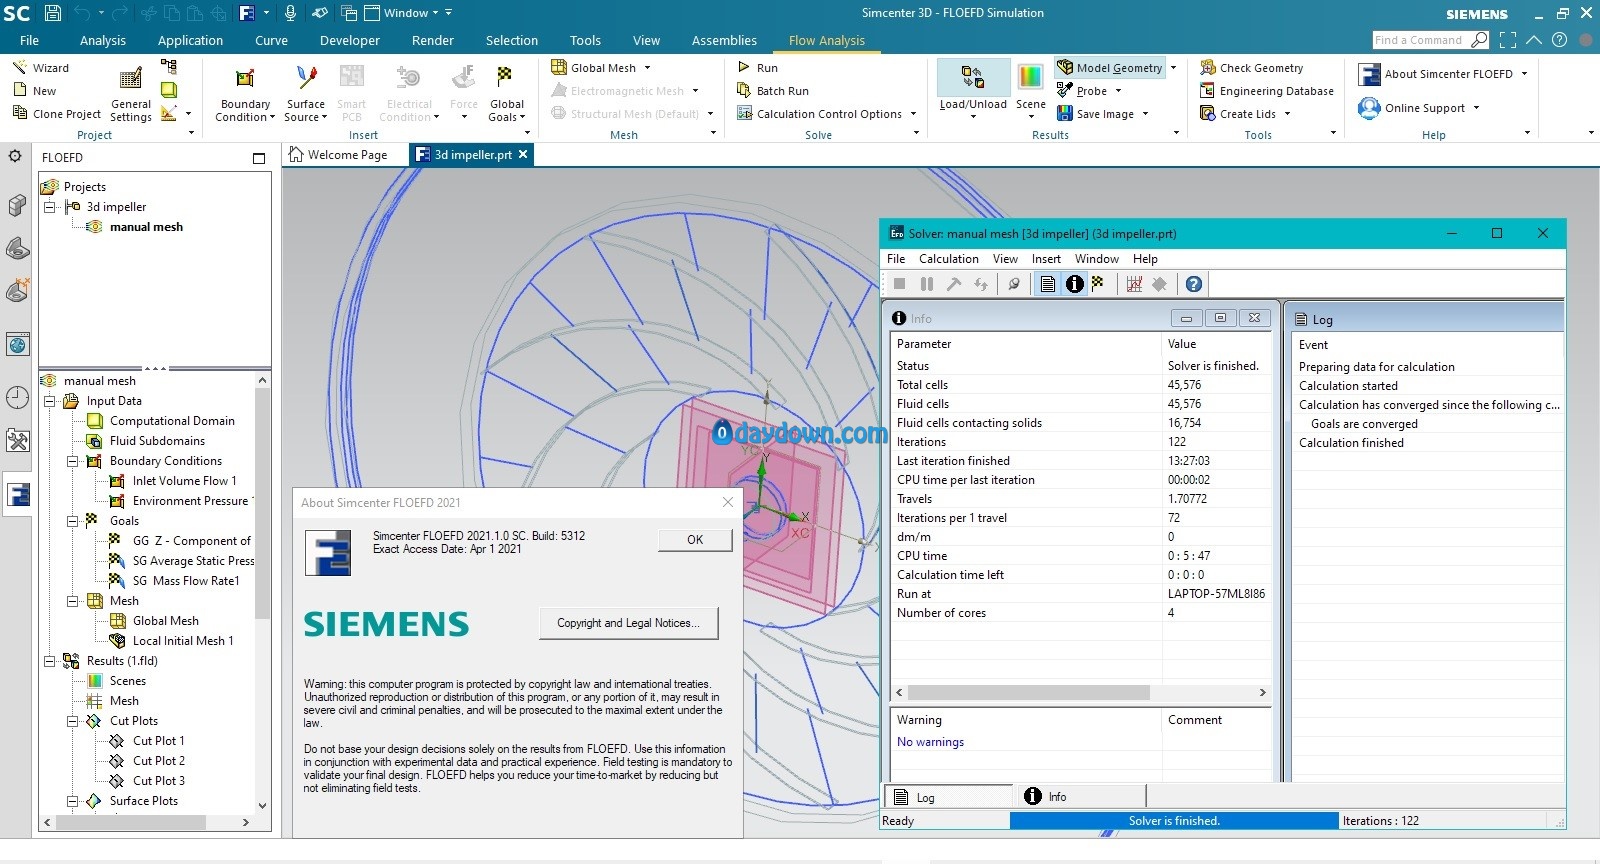The width and height of the screenshot is (1600, 864).
Task: Collapse the ribbon with the up chevron
Action: pos(1534,40)
